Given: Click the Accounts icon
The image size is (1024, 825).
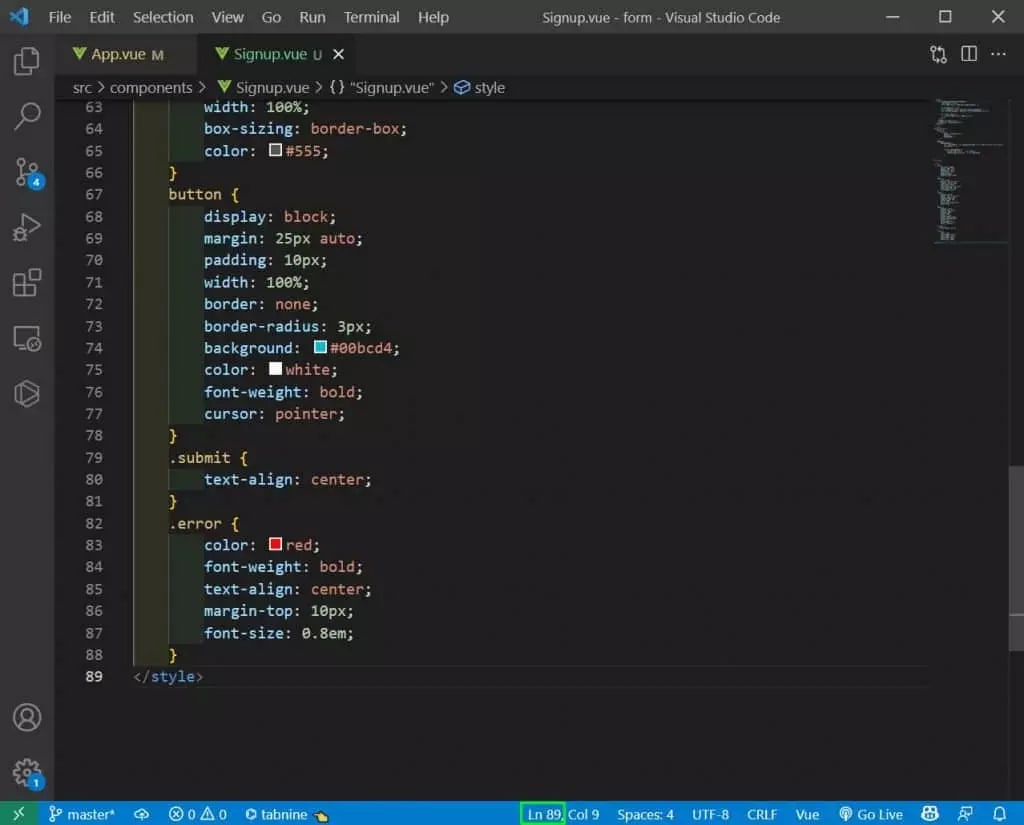Looking at the screenshot, I should point(27,718).
